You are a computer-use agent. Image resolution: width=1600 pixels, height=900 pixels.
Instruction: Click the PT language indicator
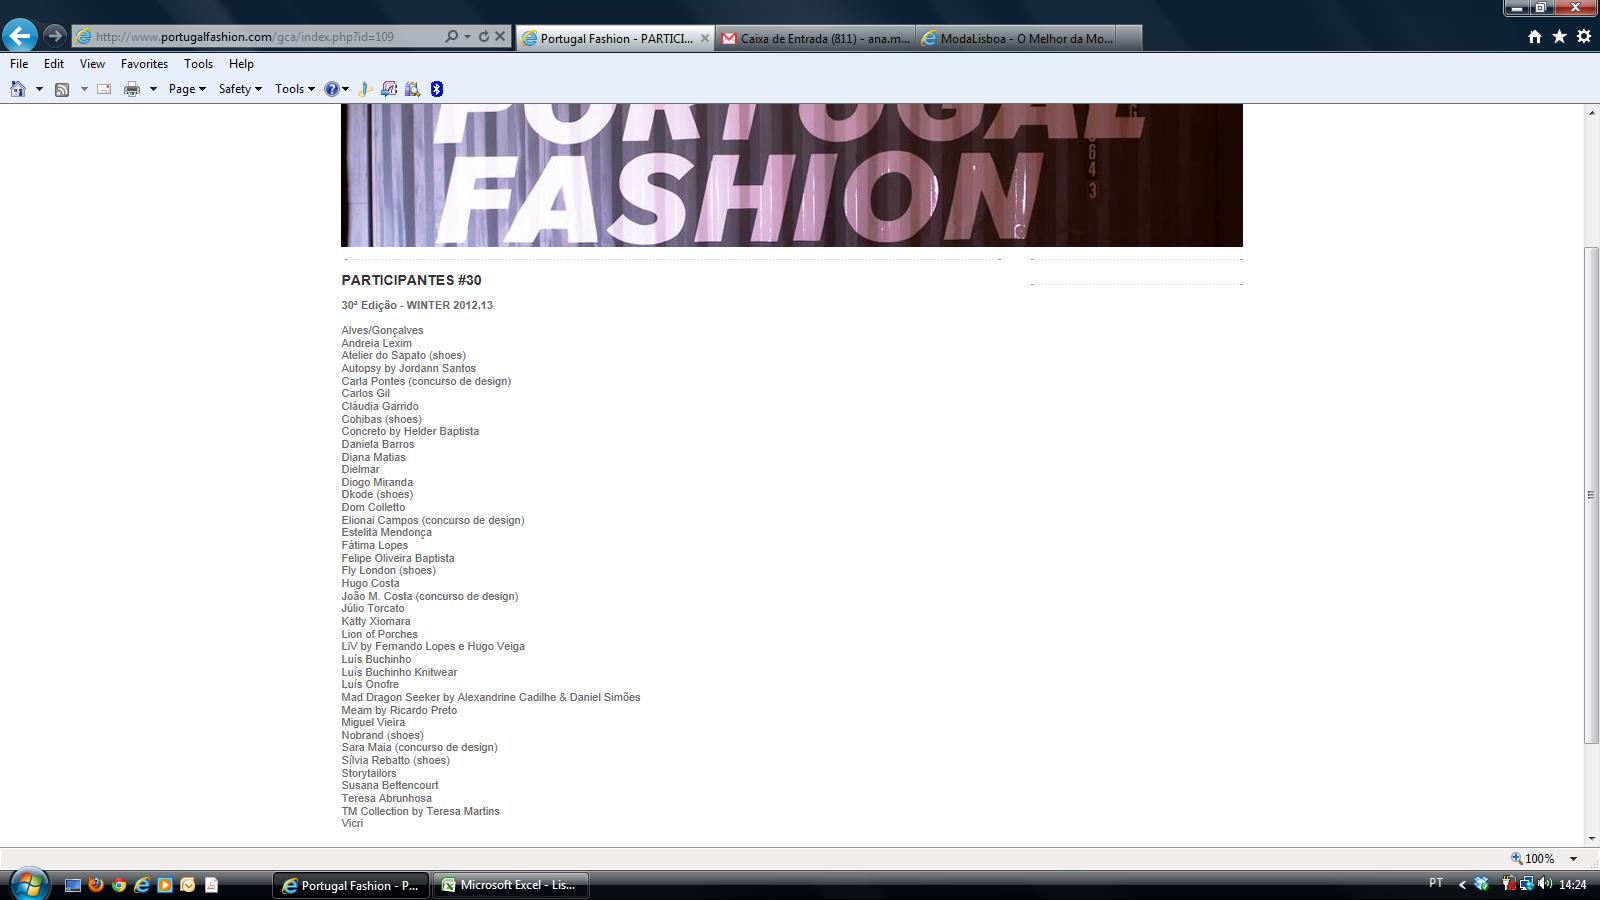(x=1436, y=883)
